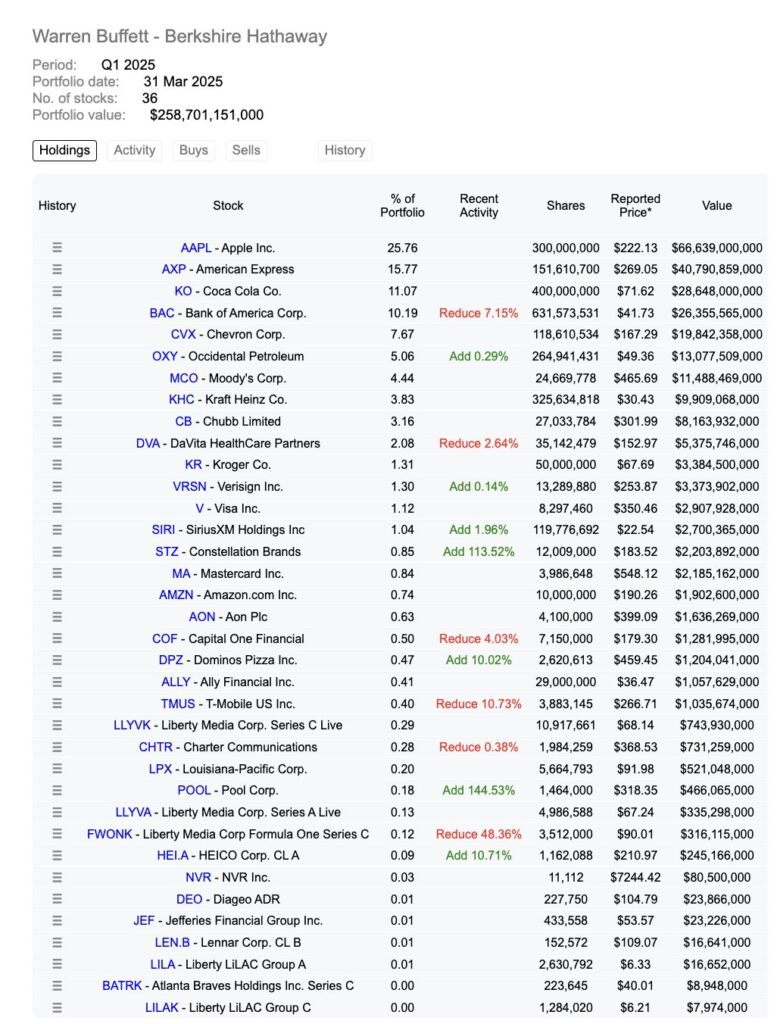Select the Holdings tab
Viewport: 777px width, 1024px height.
tap(65, 150)
